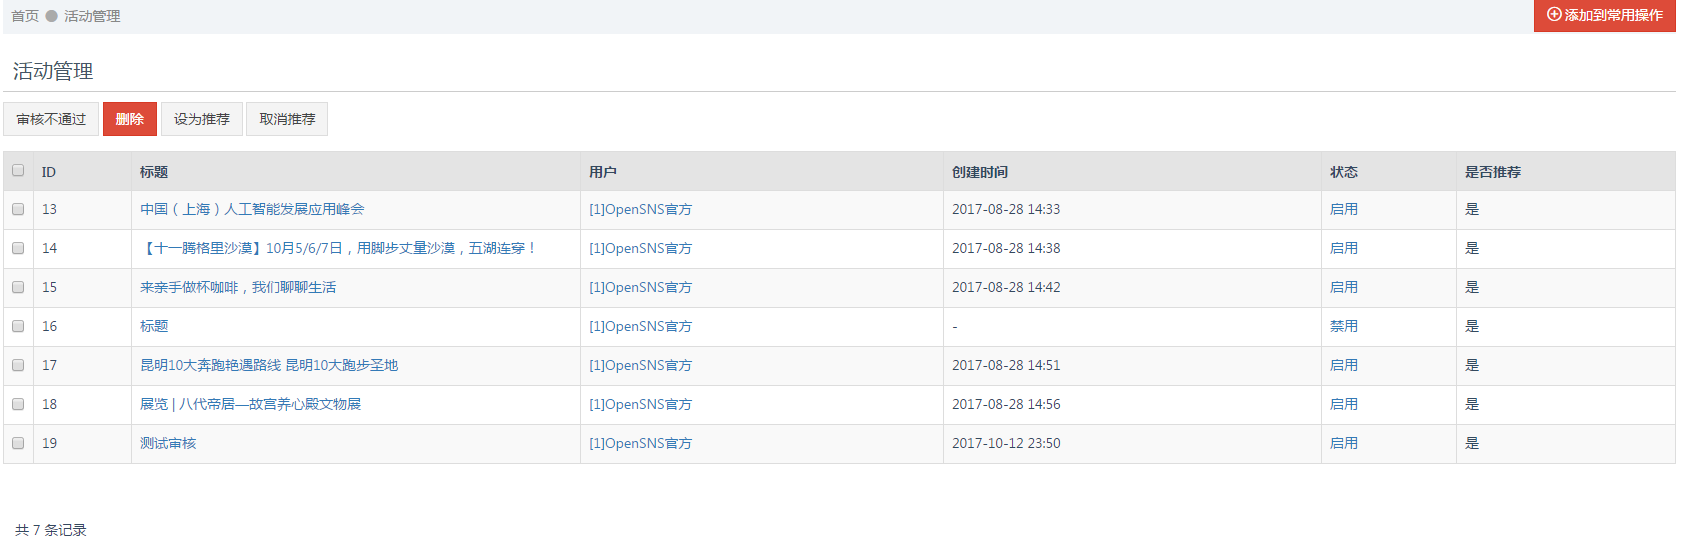
Task: Click the 取消推荐 button
Action: (287, 119)
